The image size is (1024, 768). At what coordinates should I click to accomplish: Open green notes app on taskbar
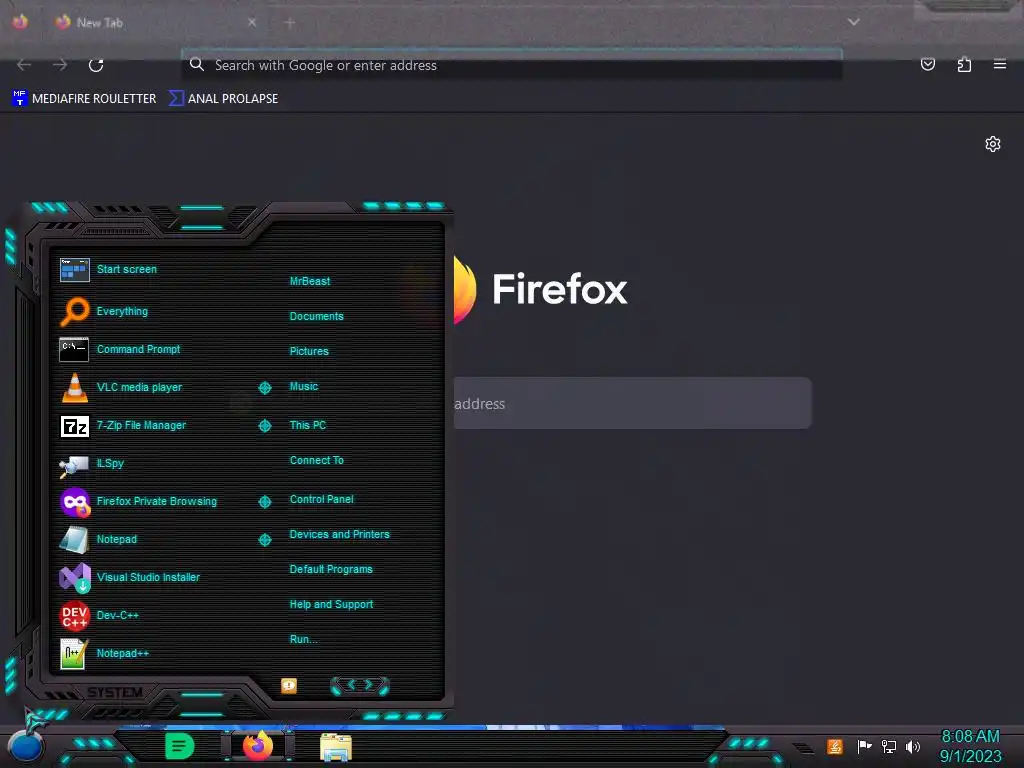point(180,746)
